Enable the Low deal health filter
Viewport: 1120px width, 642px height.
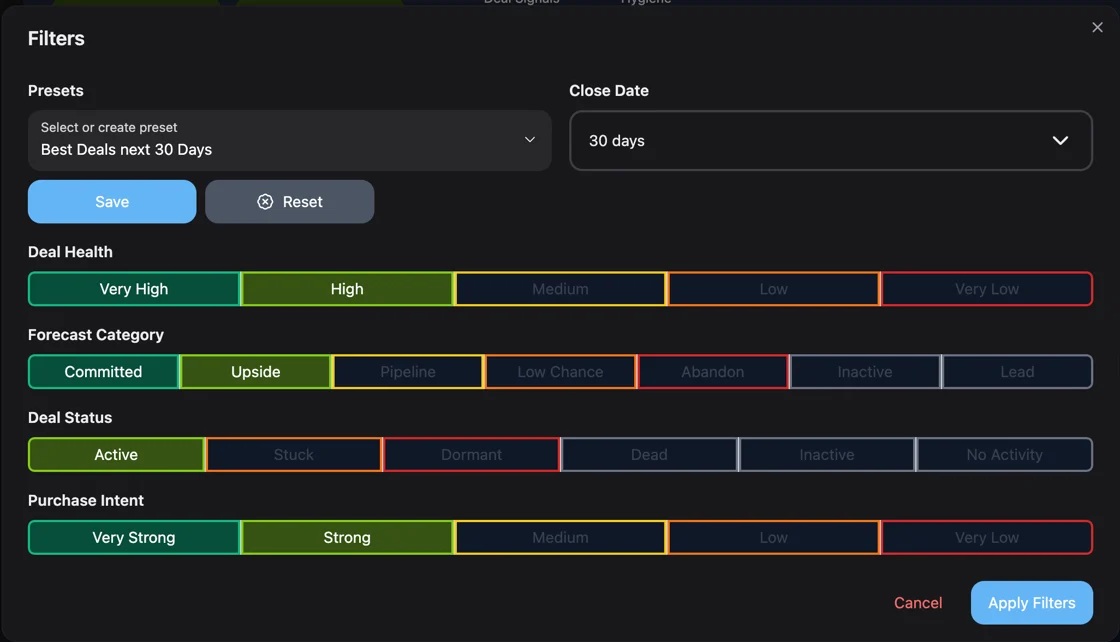pyautogui.click(x=773, y=288)
